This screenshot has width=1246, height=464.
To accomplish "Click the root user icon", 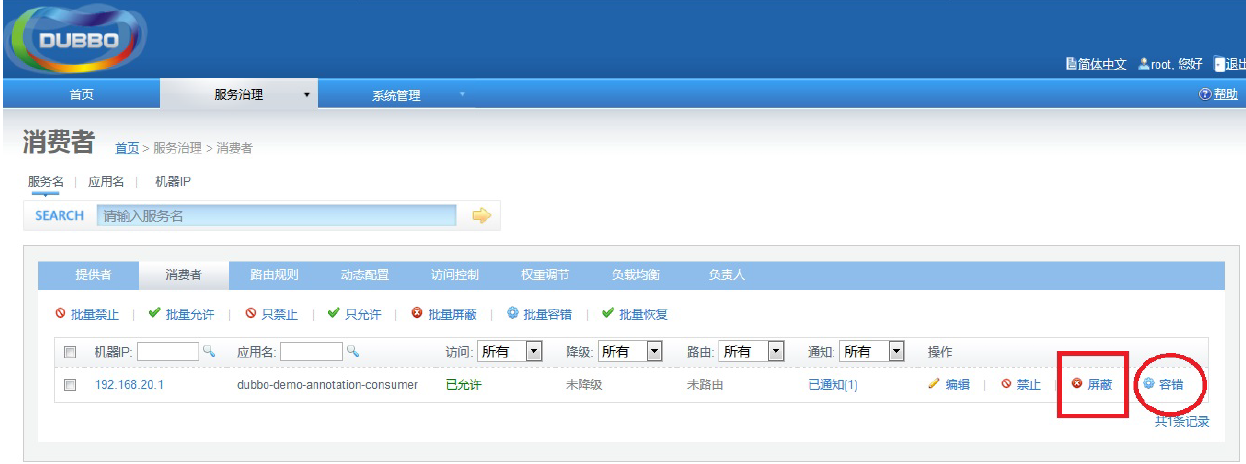I will [1144, 64].
